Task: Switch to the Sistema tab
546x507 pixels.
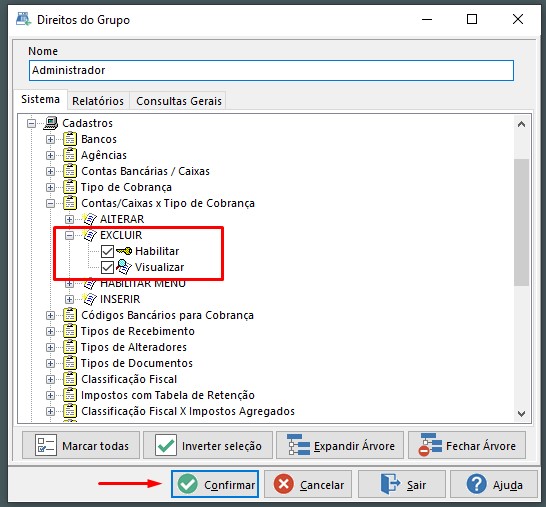Action: pyautogui.click(x=40, y=100)
